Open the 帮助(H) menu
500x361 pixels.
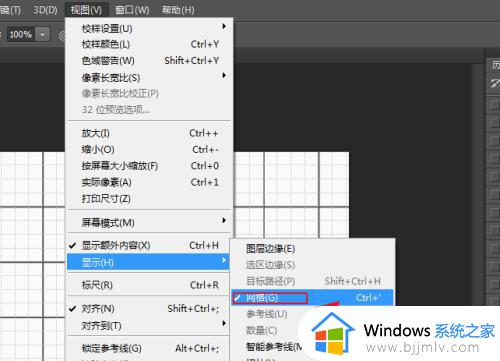point(178,10)
